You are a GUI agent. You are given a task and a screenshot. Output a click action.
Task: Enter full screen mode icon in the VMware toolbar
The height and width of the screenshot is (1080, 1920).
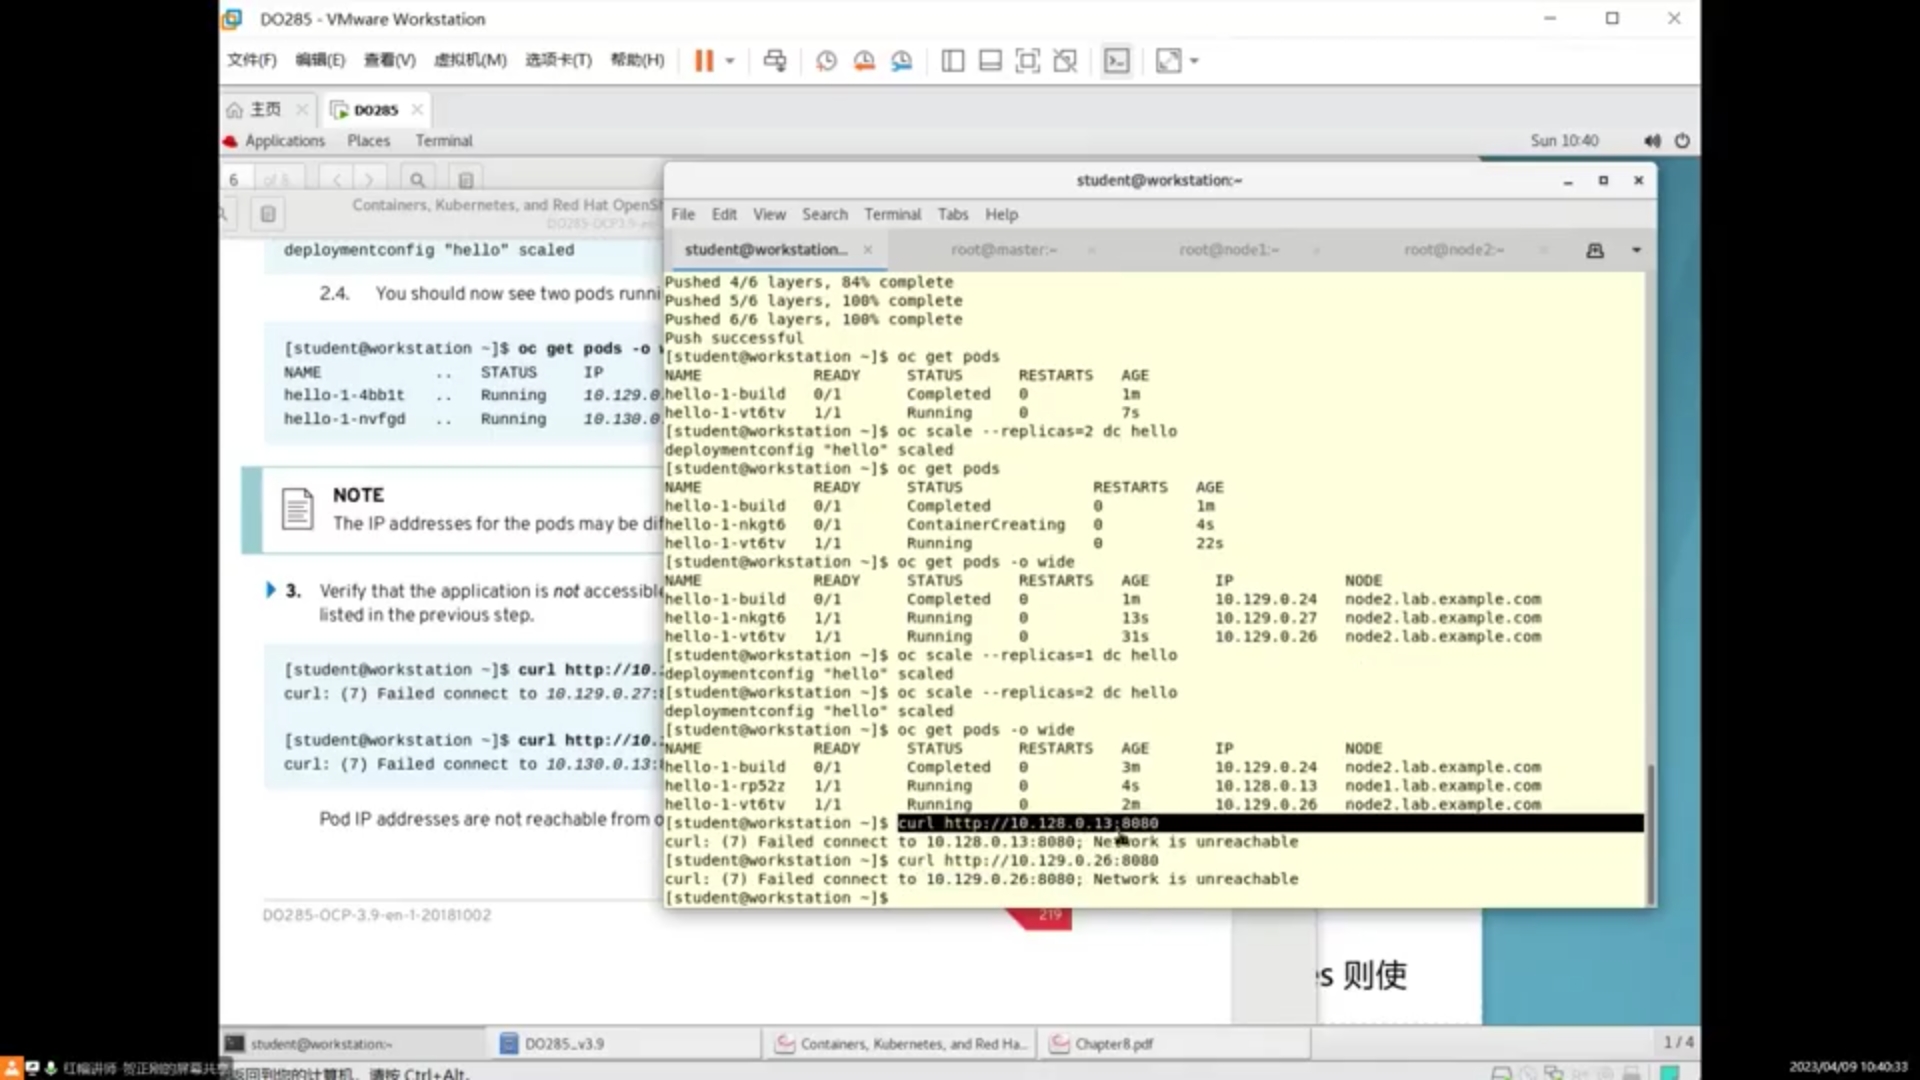point(1027,61)
